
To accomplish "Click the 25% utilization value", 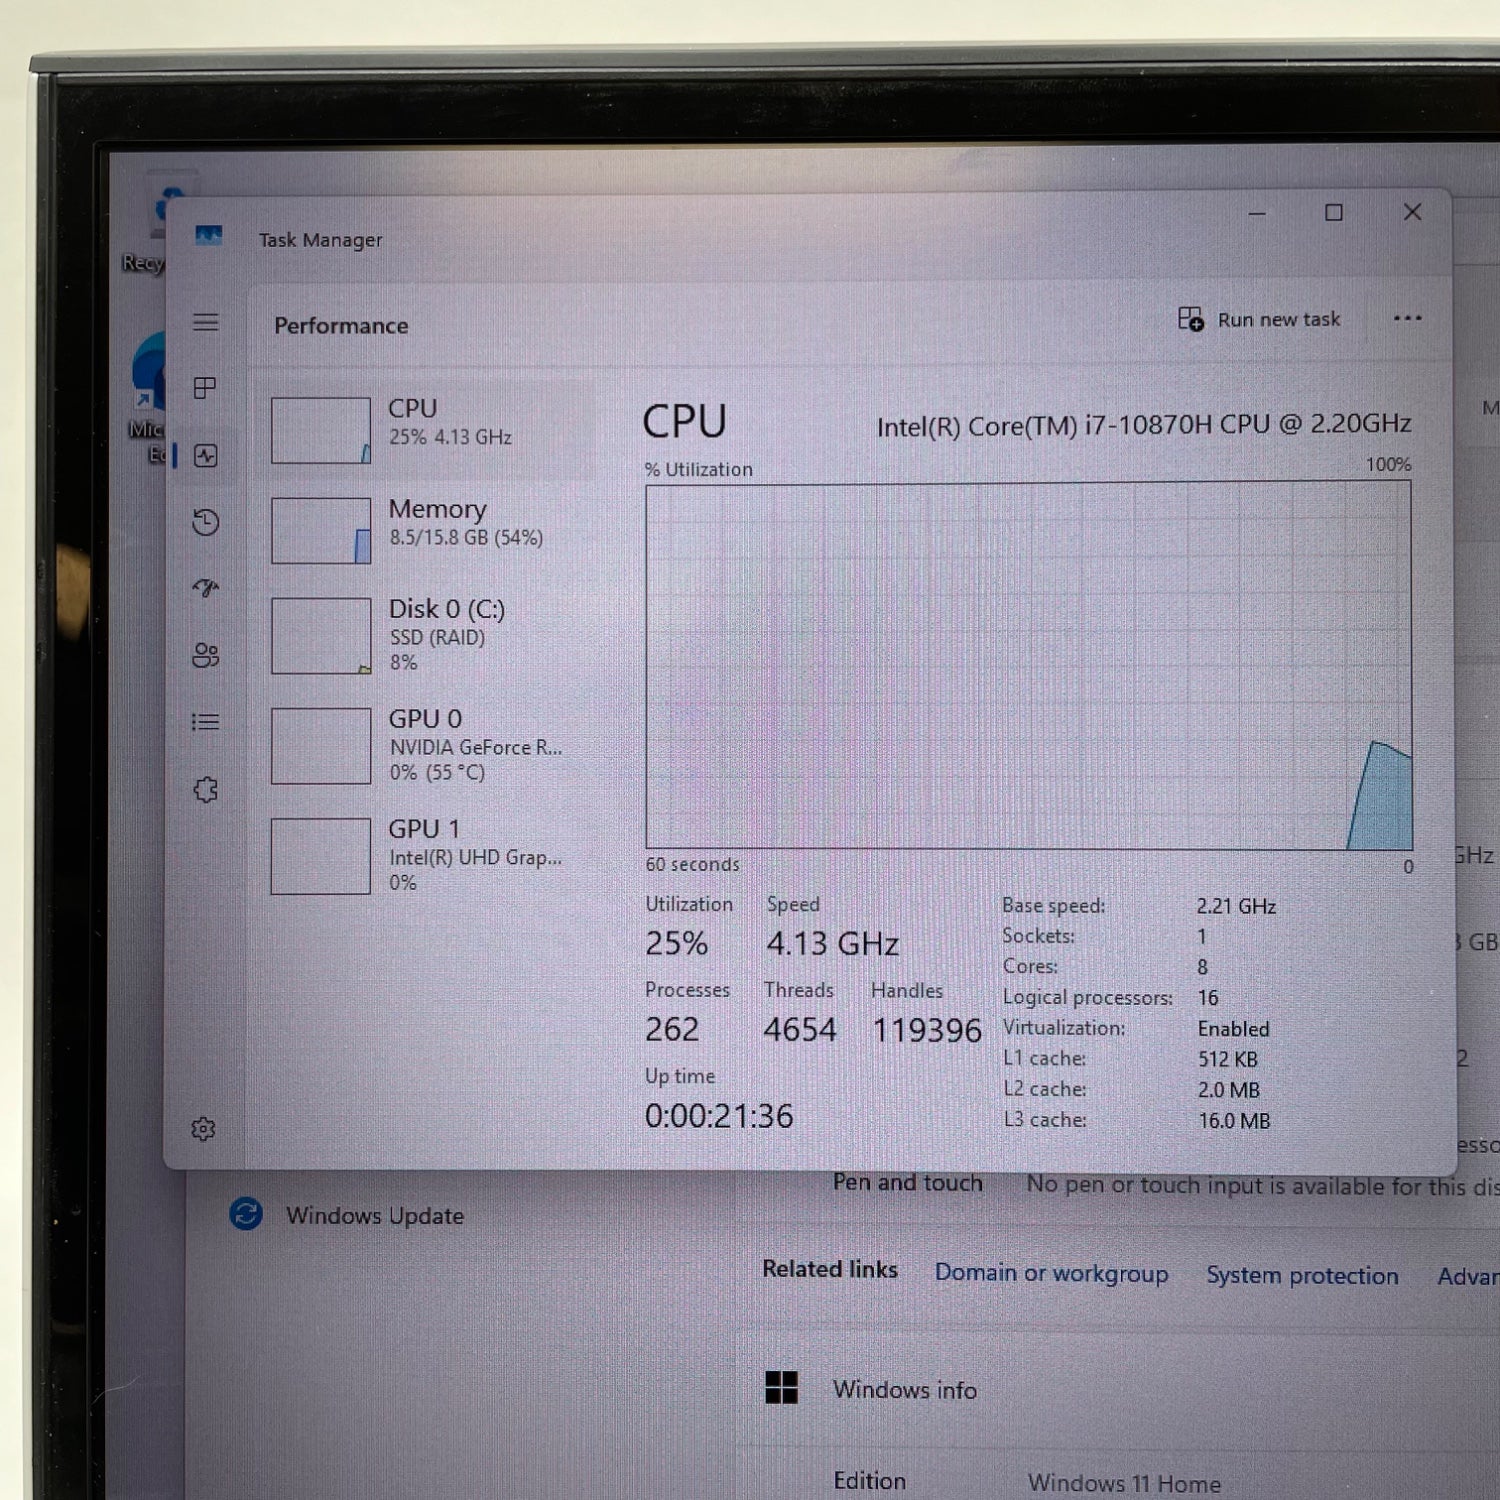I will click(x=677, y=943).
